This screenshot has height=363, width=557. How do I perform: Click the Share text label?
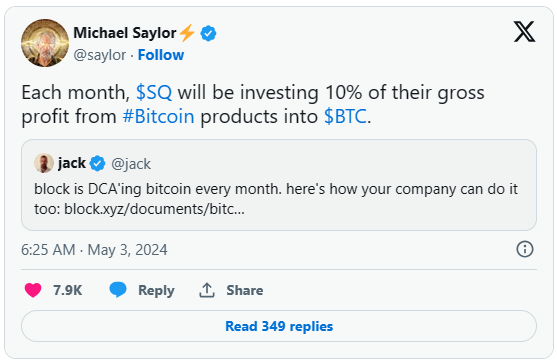tap(245, 290)
